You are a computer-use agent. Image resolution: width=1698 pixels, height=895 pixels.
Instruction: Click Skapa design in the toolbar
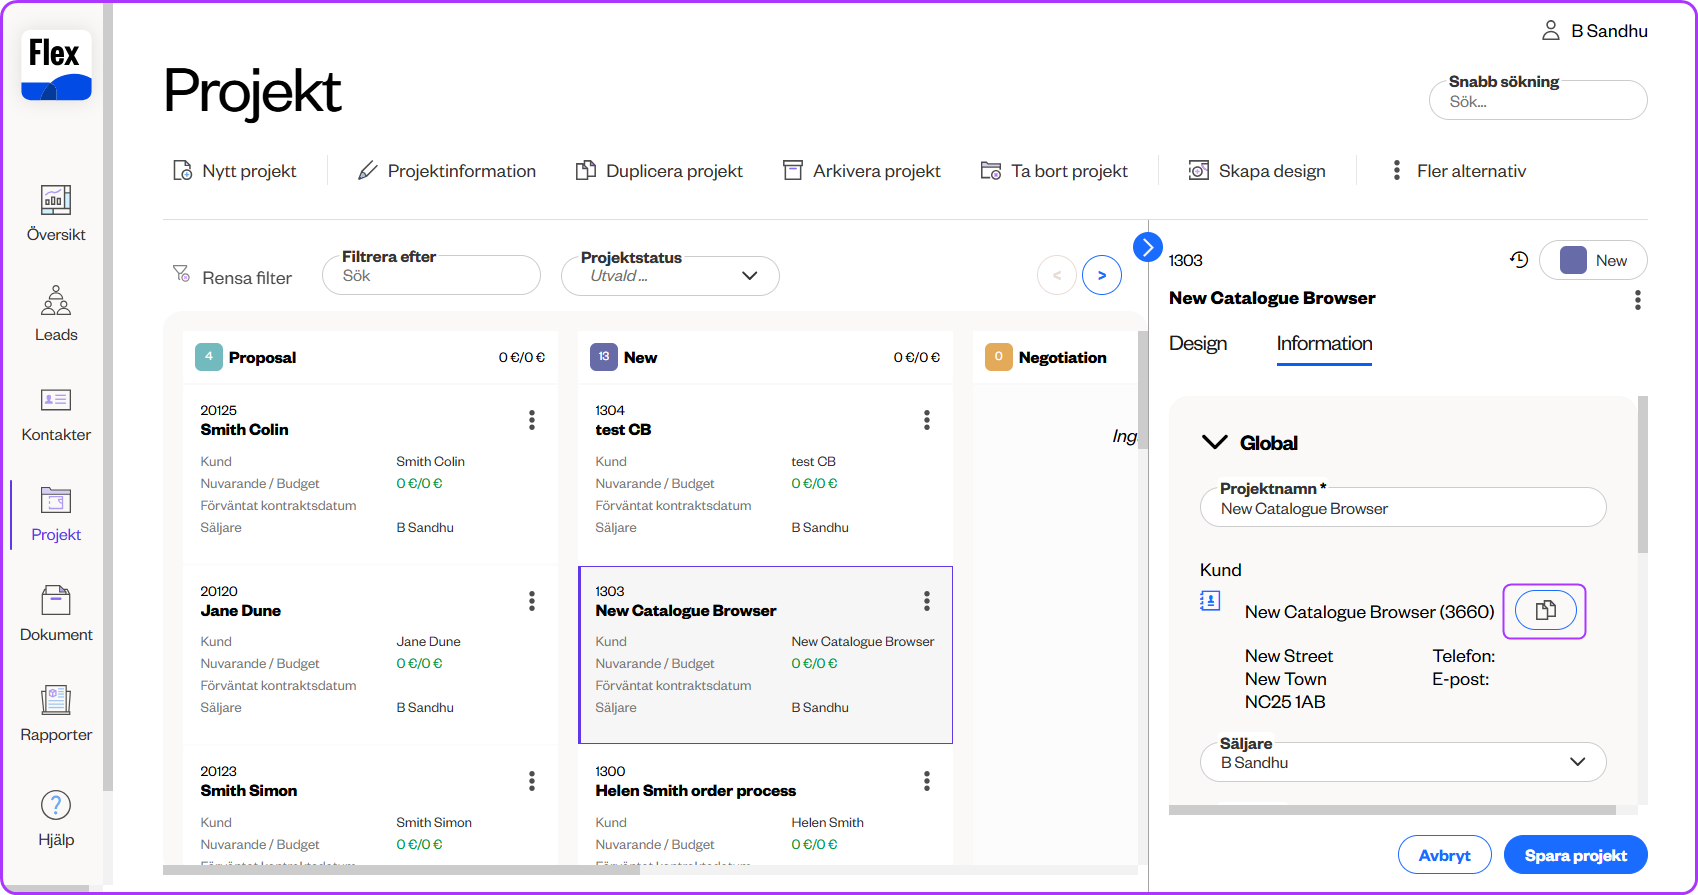click(x=1257, y=171)
